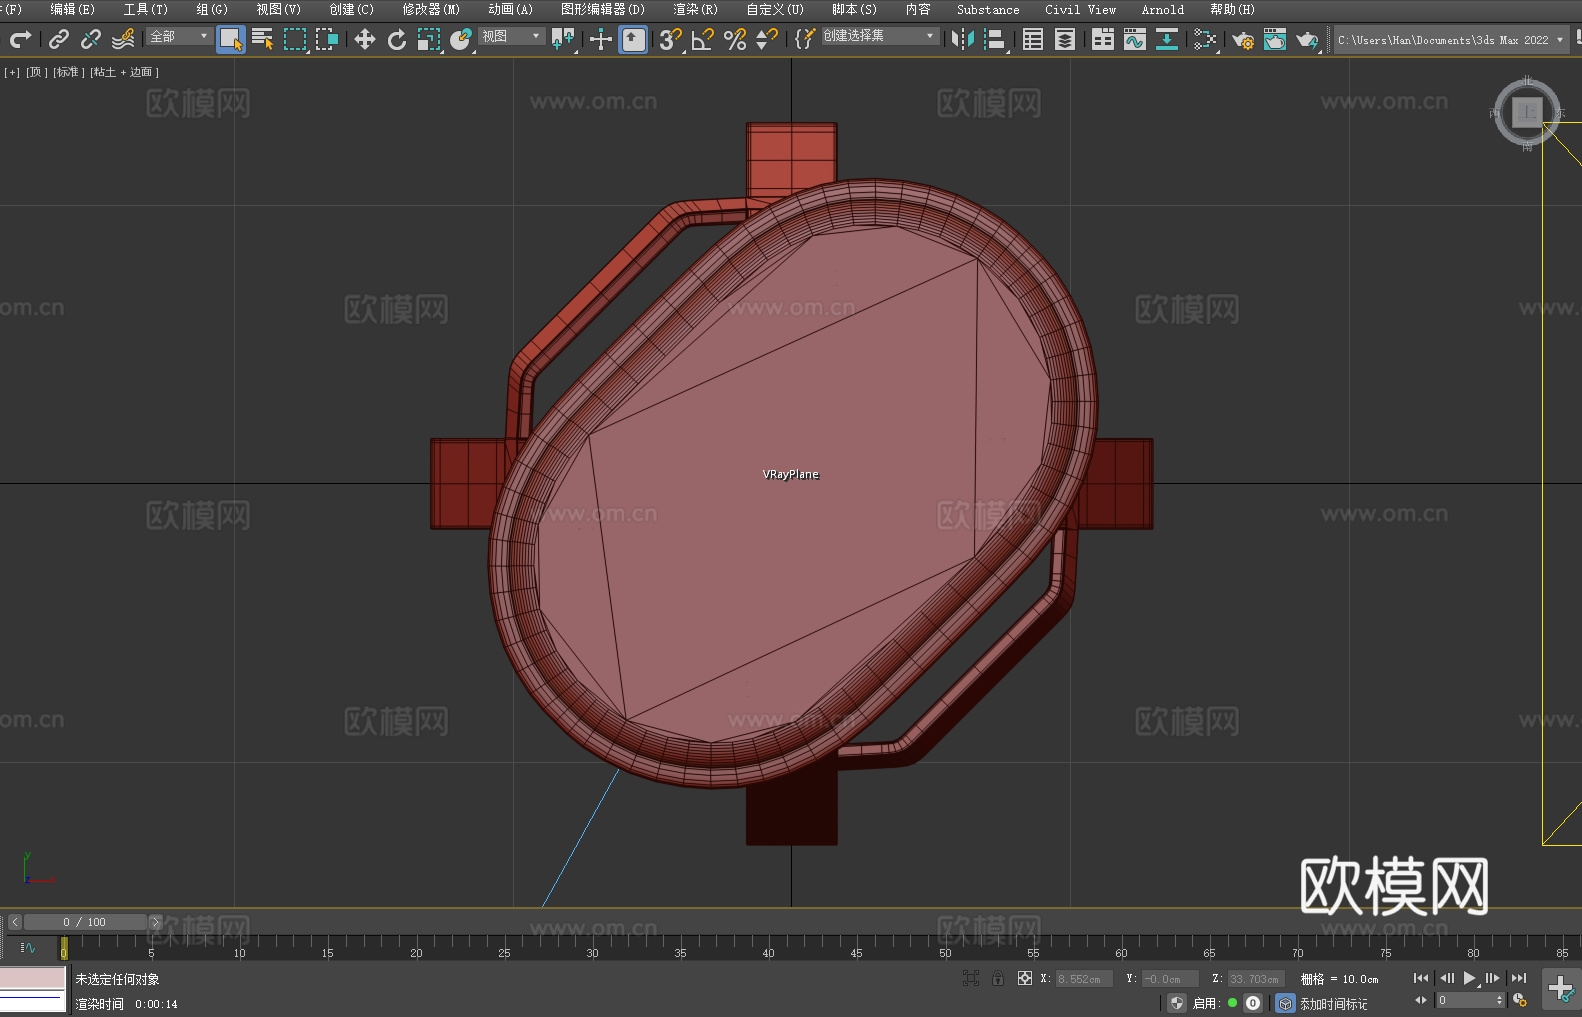Viewport: 1582px width, 1017px height.
Task: Select the Unlink Selection tool
Action: pyautogui.click(x=91, y=39)
